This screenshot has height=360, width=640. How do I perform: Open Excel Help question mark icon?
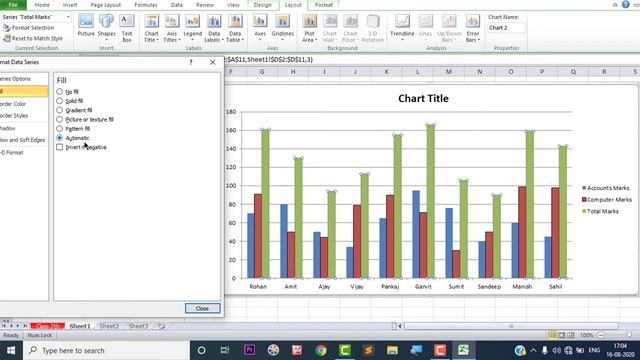(x=625, y=4)
